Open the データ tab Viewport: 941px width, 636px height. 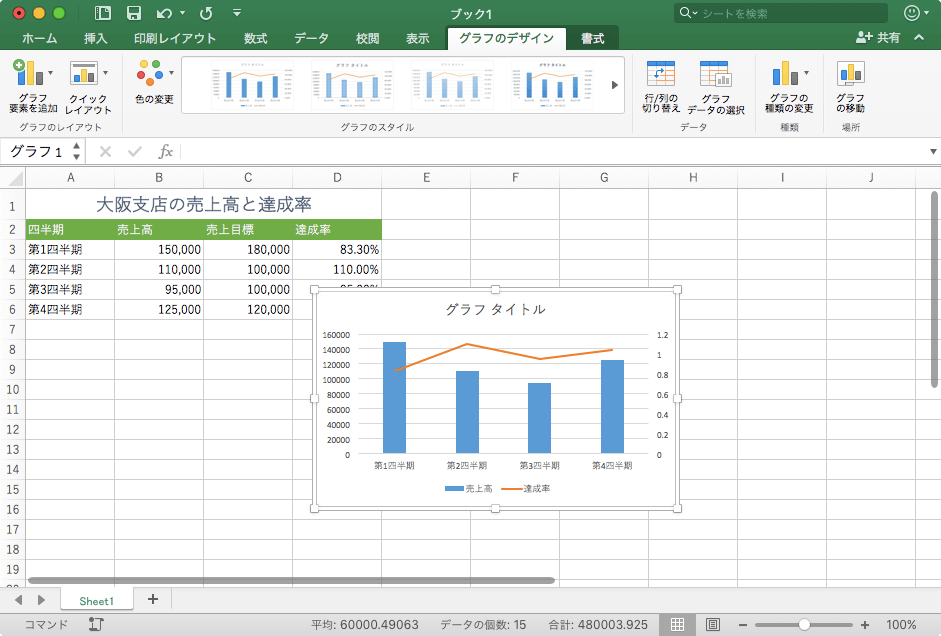[x=311, y=38]
